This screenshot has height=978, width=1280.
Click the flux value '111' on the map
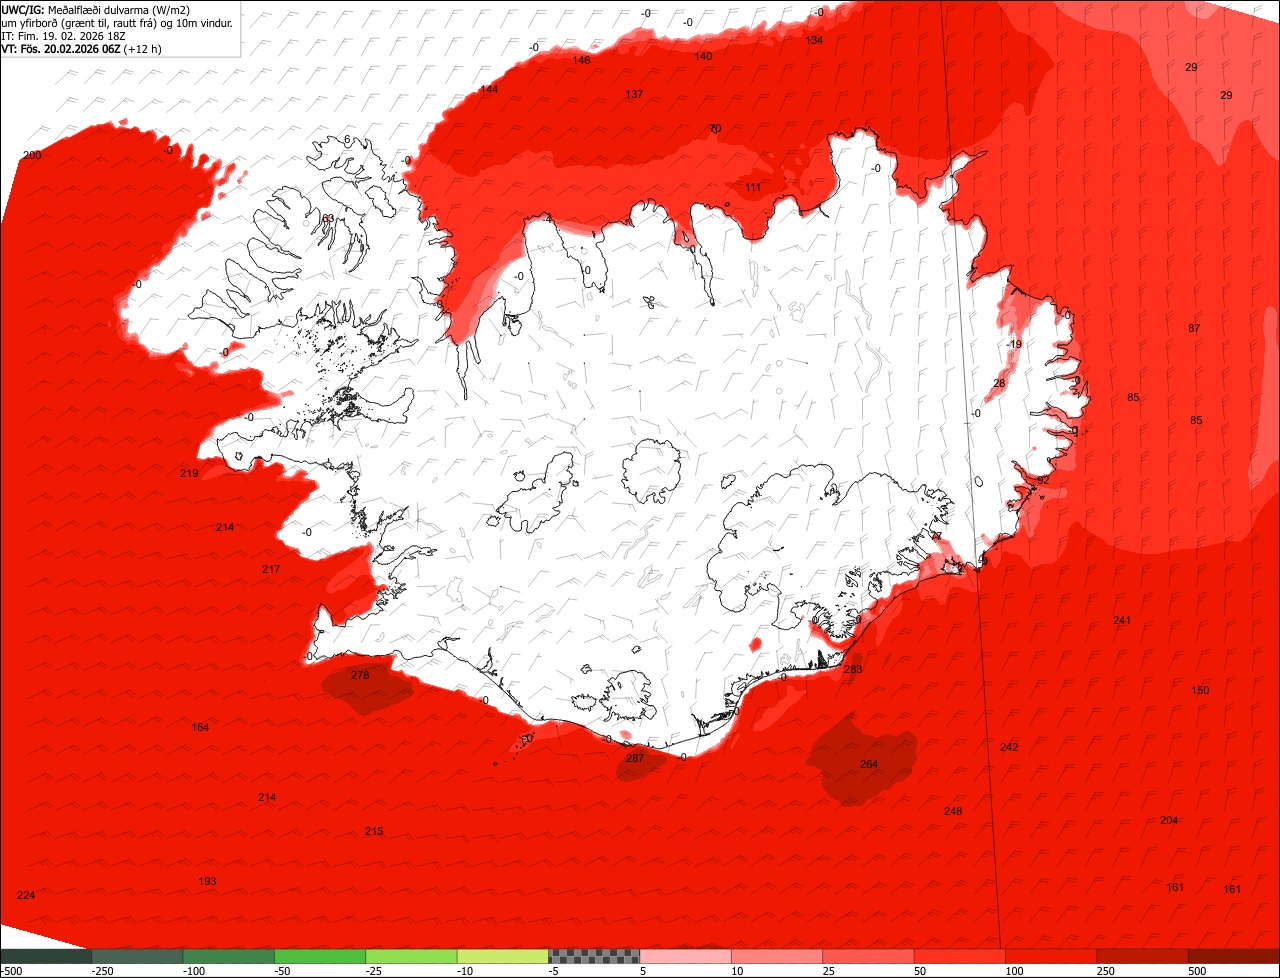point(753,187)
